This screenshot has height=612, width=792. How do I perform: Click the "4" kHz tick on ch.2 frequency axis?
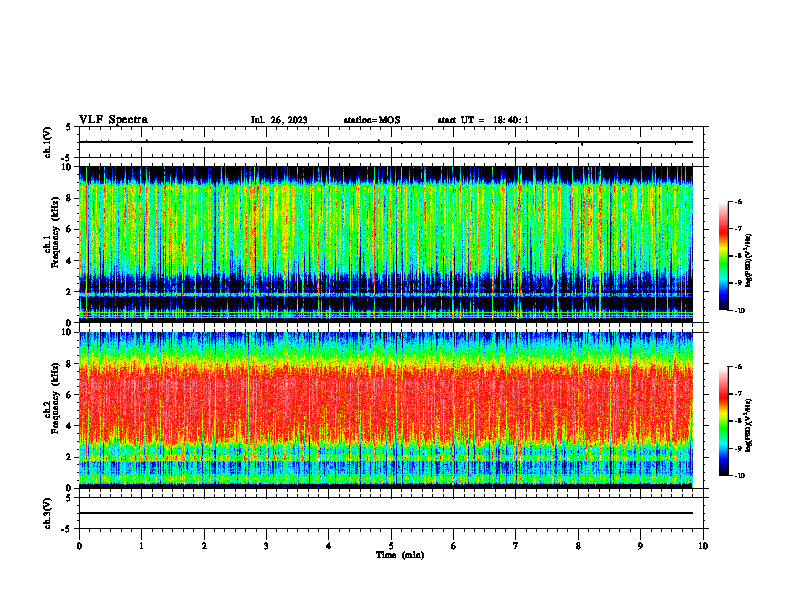click(x=70, y=426)
